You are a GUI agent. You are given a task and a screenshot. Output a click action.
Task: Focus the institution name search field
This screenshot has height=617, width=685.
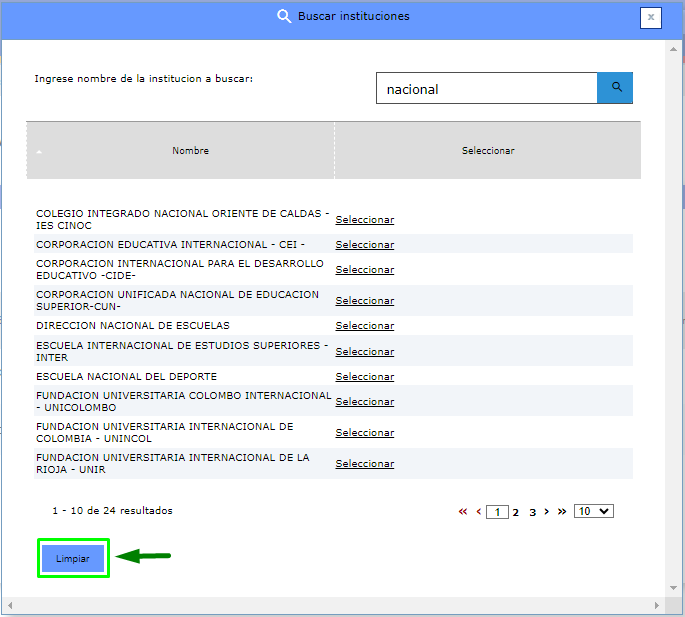point(486,89)
